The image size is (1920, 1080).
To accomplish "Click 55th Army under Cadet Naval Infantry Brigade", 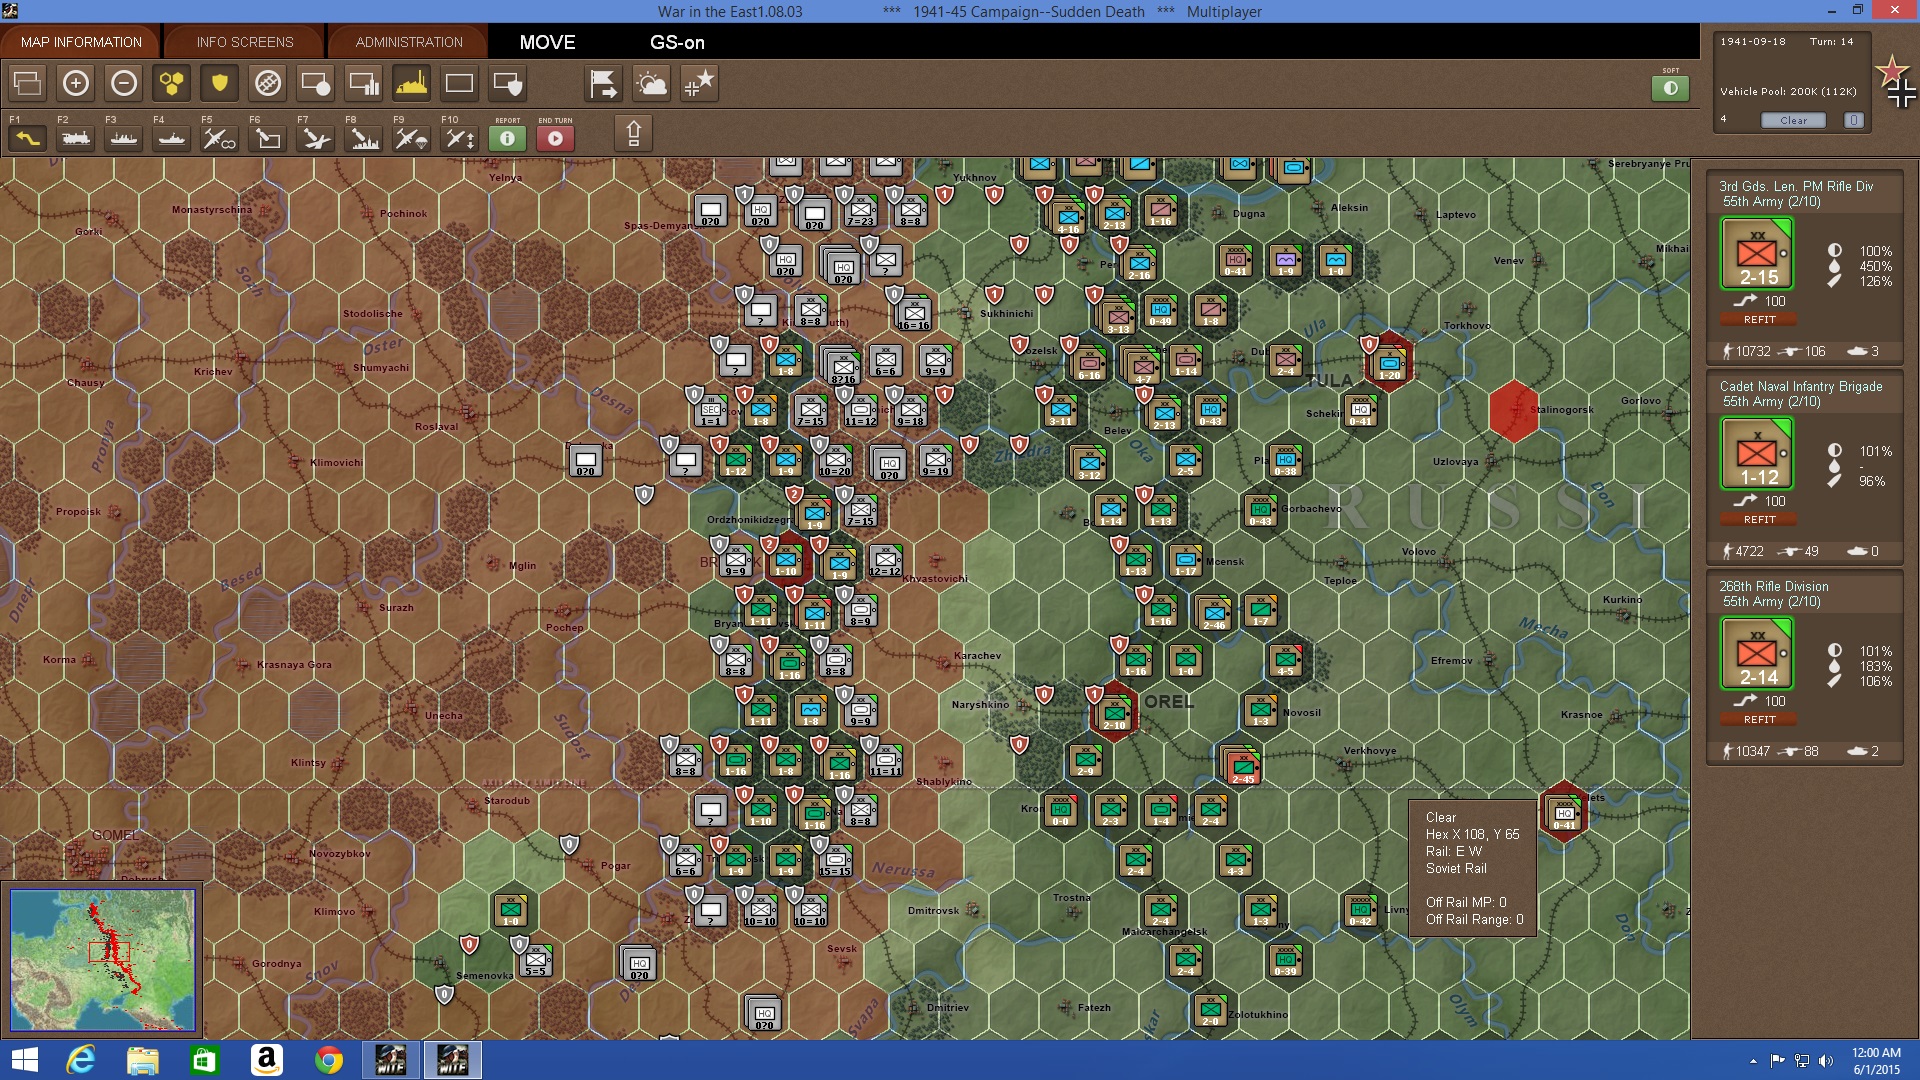I will coord(1771,402).
